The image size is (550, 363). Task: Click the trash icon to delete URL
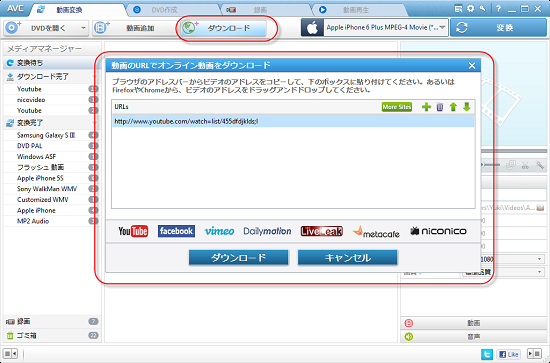pyautogui.click(x=440, y=107)
